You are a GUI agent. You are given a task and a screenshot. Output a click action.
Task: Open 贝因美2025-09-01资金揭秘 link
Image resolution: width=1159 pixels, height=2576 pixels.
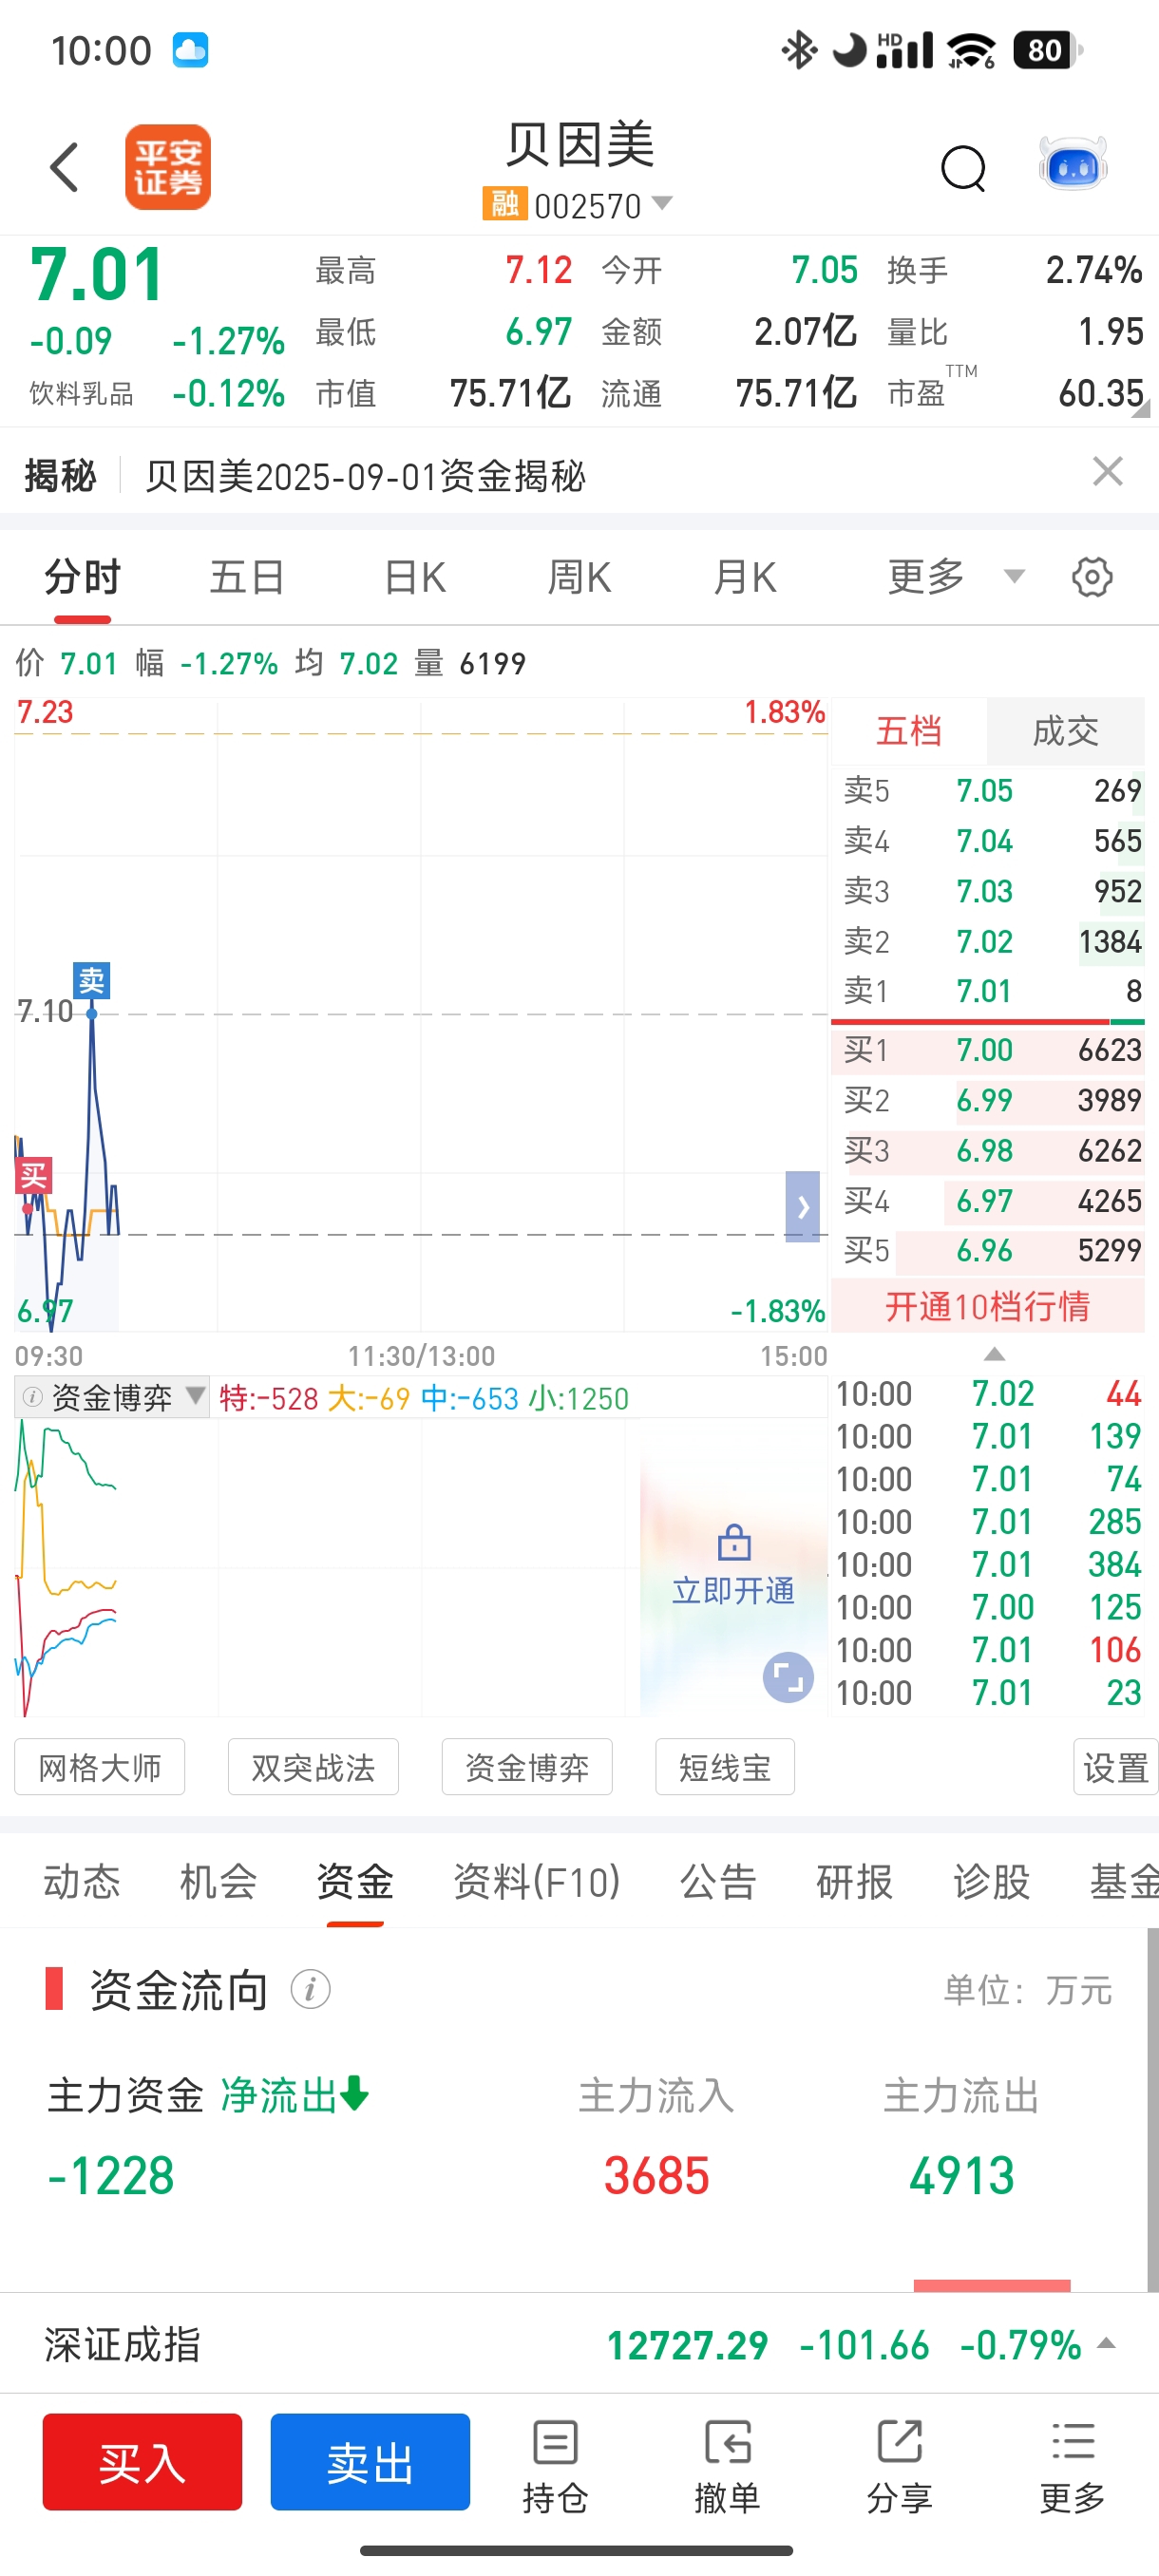tap(365, 476)
